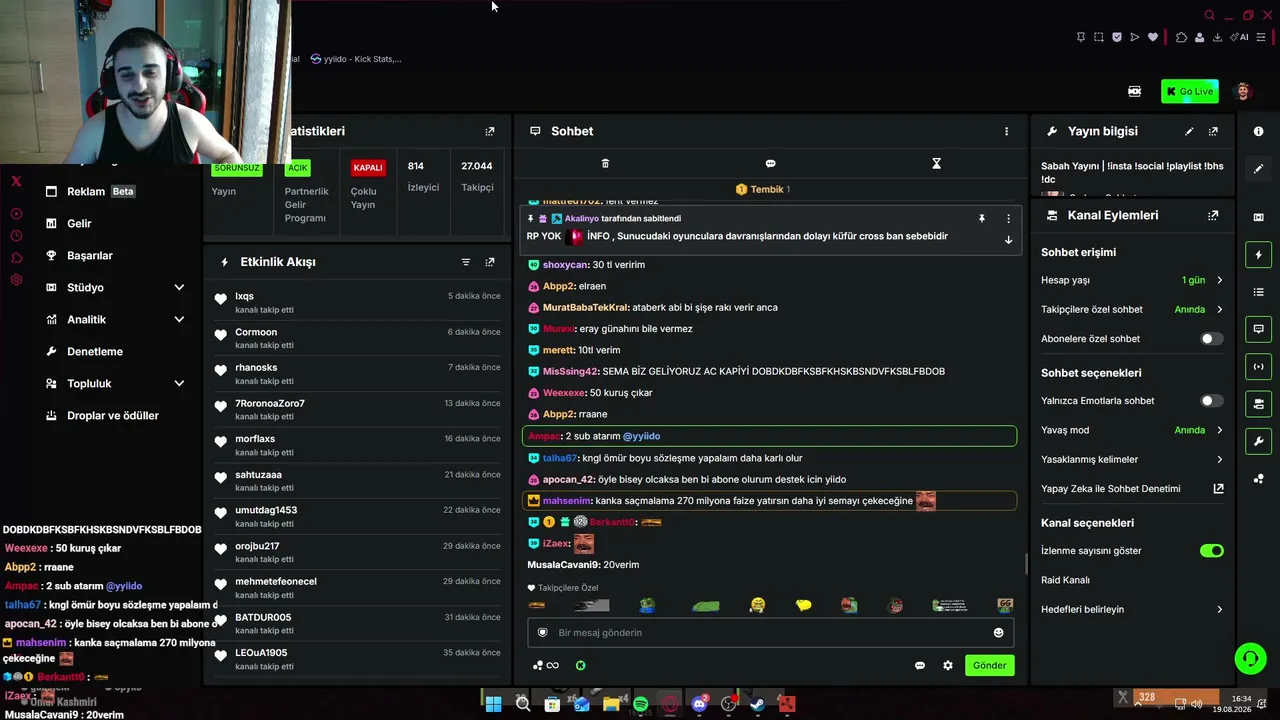Edit Yayın bilgisi with pencil icon

(1189, 131)
